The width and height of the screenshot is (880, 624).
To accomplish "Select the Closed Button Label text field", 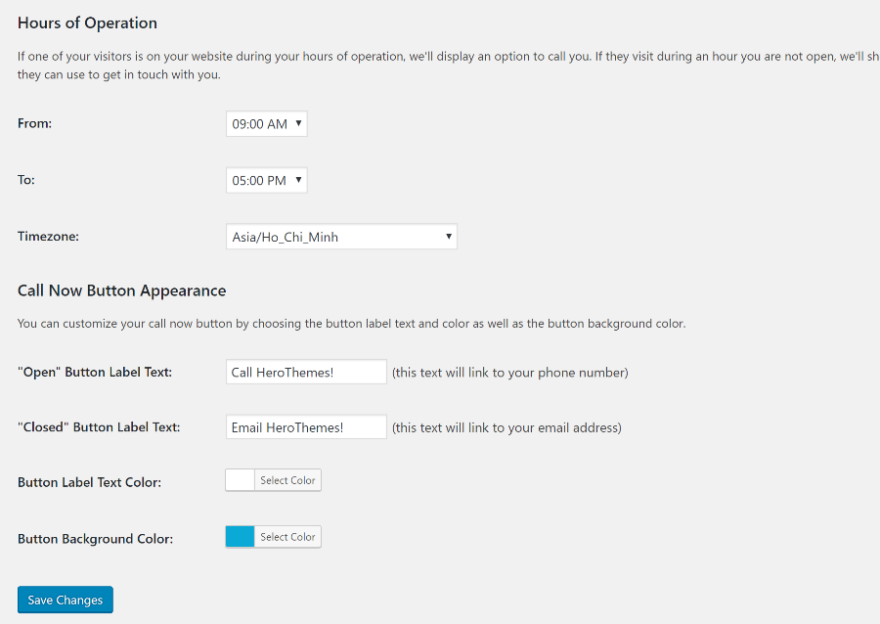I will pos(305,426).
